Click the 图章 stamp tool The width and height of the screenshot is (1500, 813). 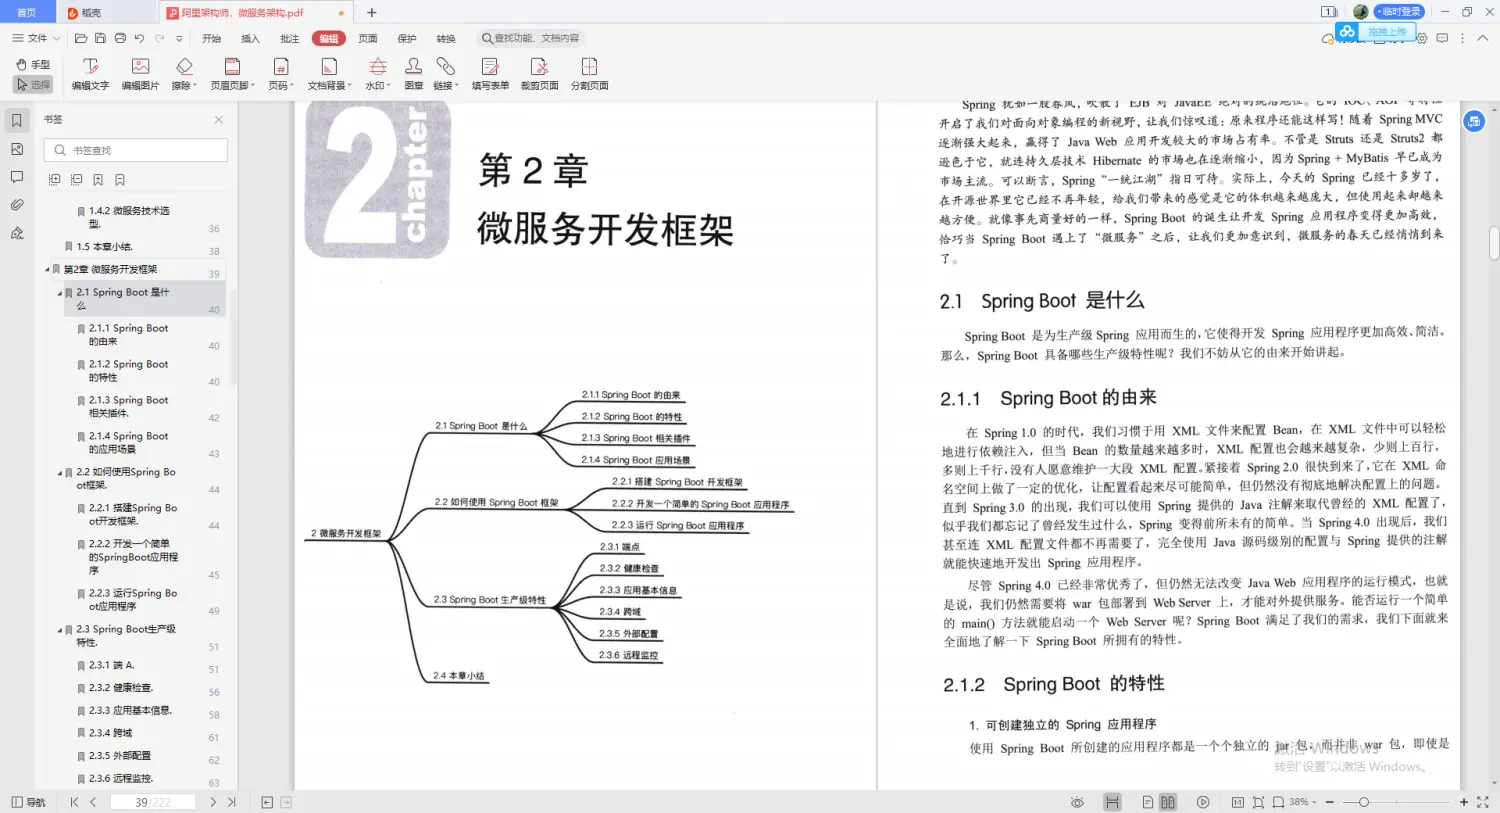[413, 74]
